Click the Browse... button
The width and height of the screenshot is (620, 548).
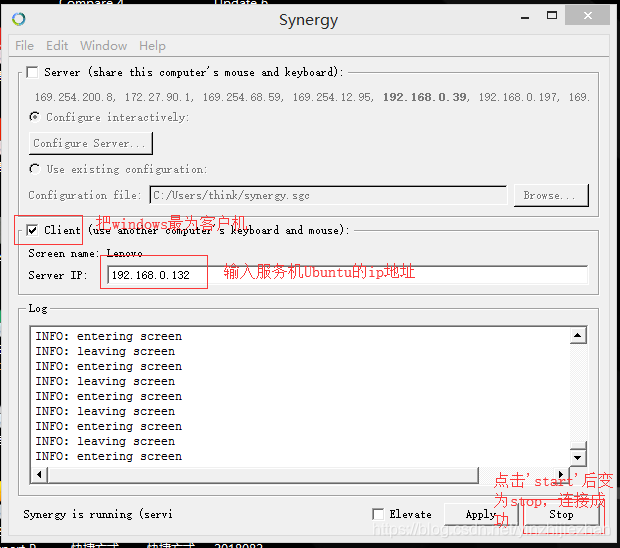pyautogui.click(x=551, y=195)
